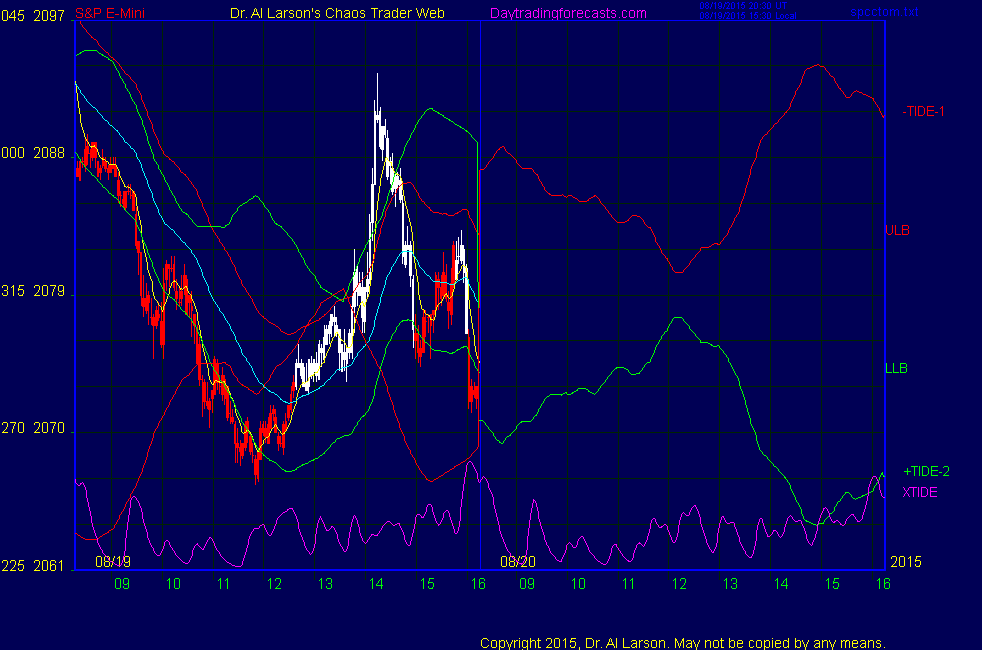Click the LLB legend label

(896, 368)
